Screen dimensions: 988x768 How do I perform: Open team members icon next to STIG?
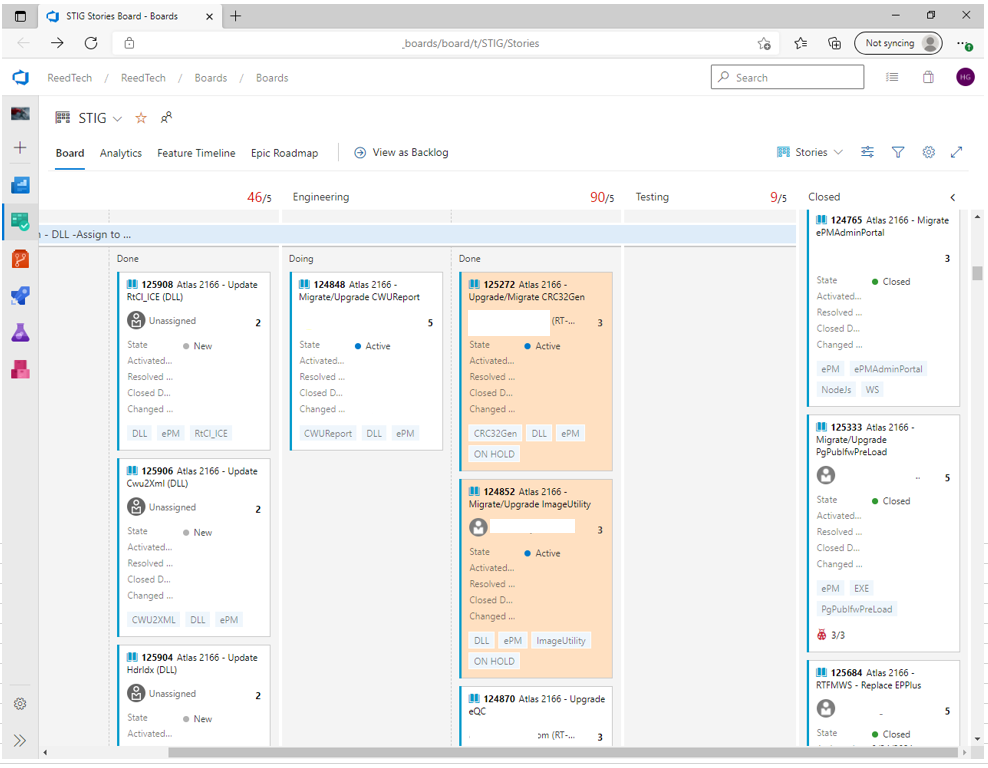(166, 117)
